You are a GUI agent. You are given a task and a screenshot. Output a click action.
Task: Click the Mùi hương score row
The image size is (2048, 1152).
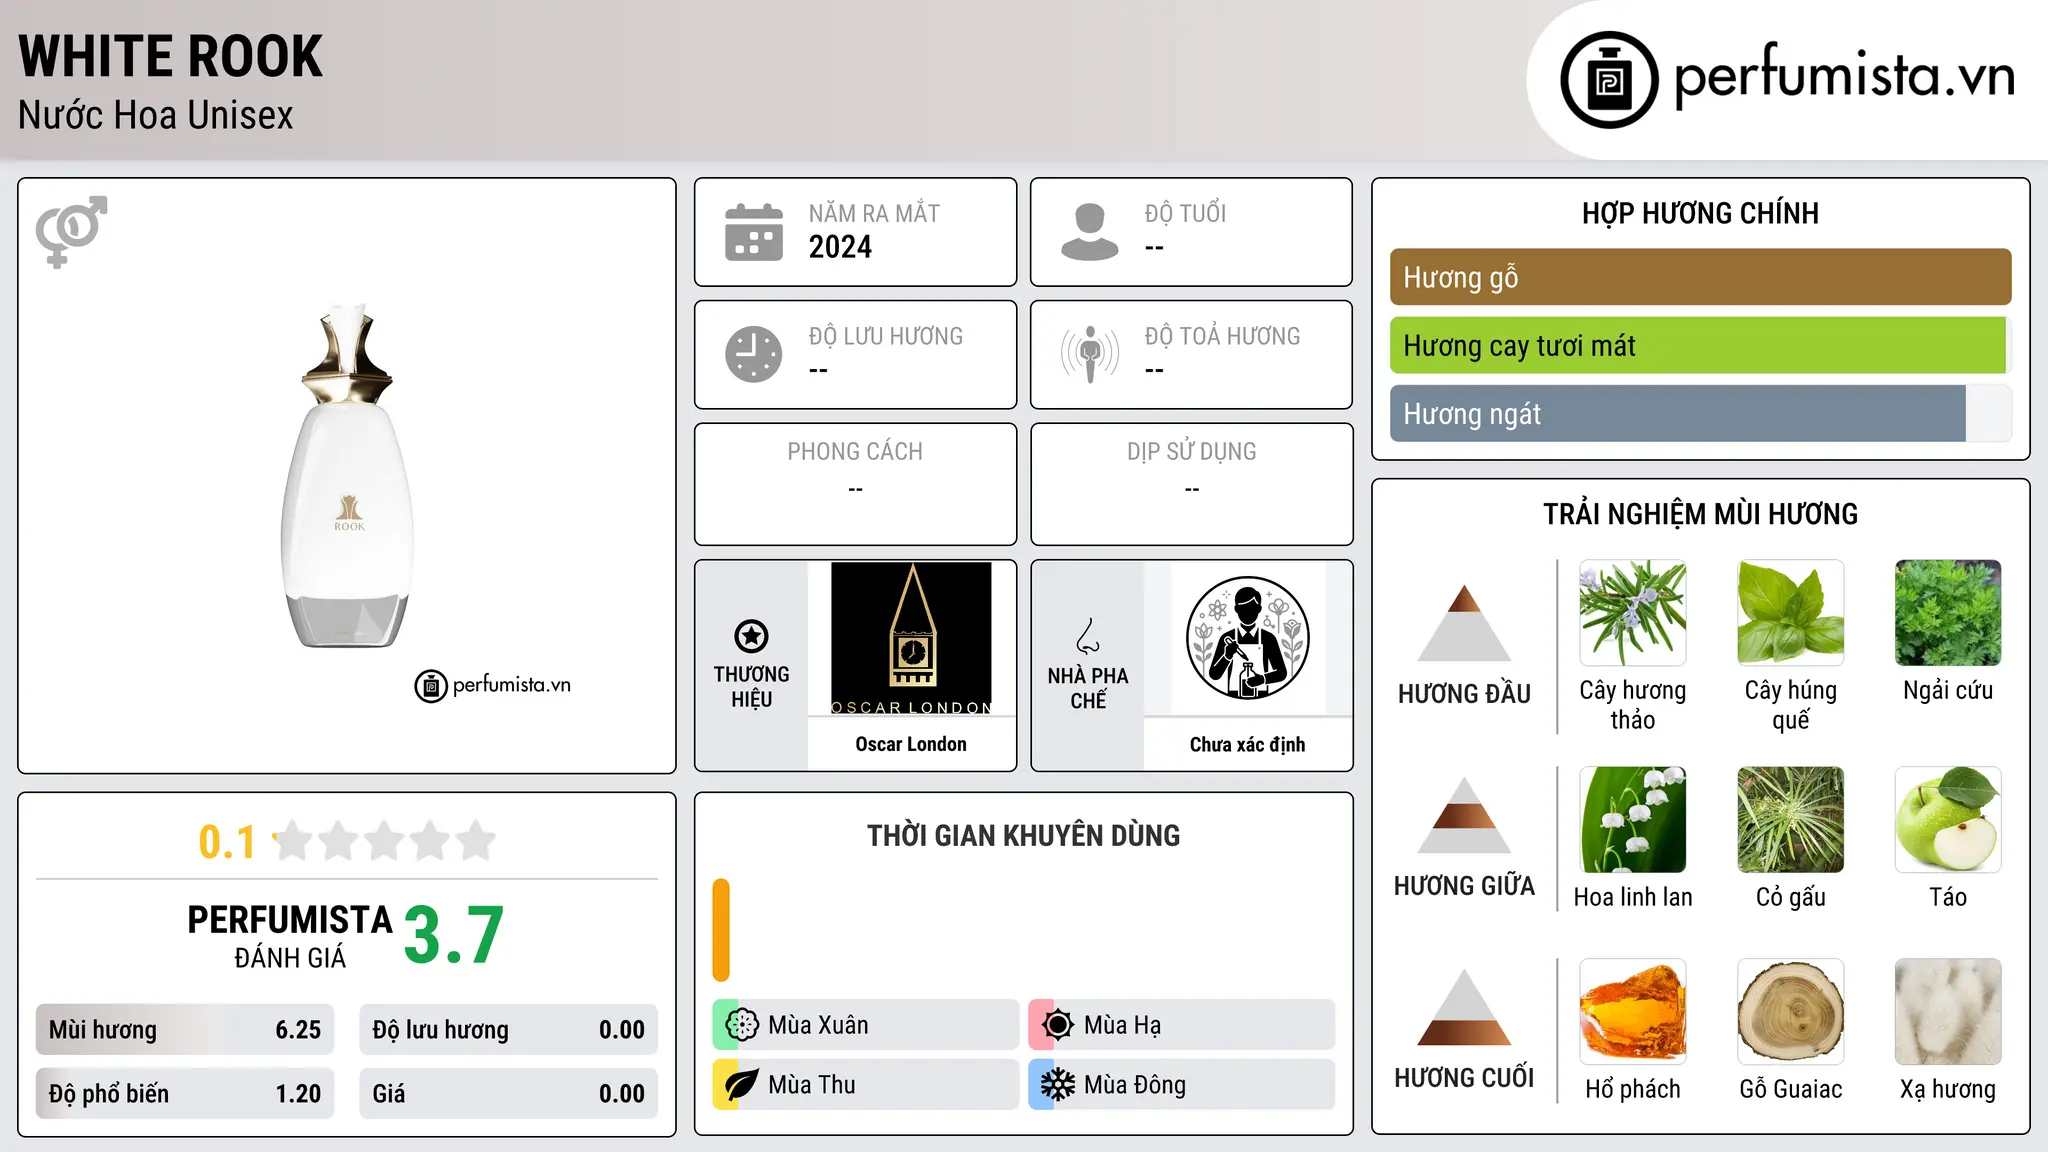point(185,1030)
